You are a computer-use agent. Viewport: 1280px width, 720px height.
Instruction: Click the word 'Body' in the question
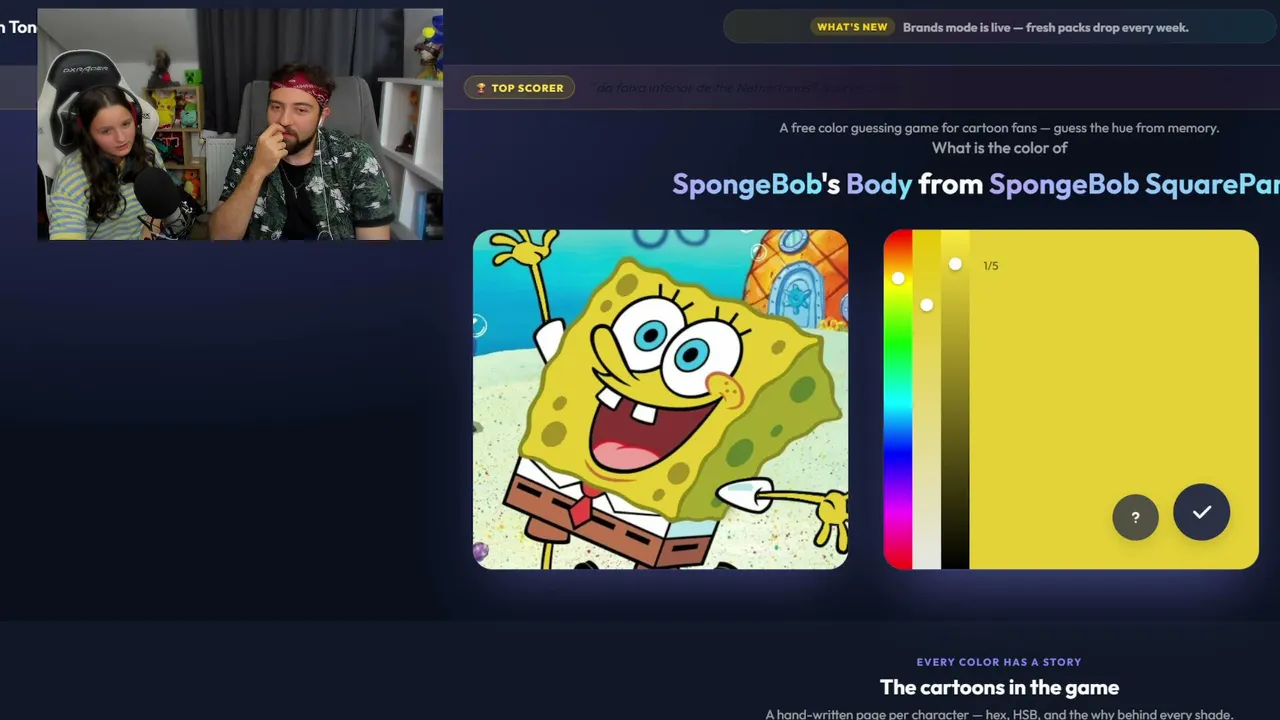click(879, 184)
